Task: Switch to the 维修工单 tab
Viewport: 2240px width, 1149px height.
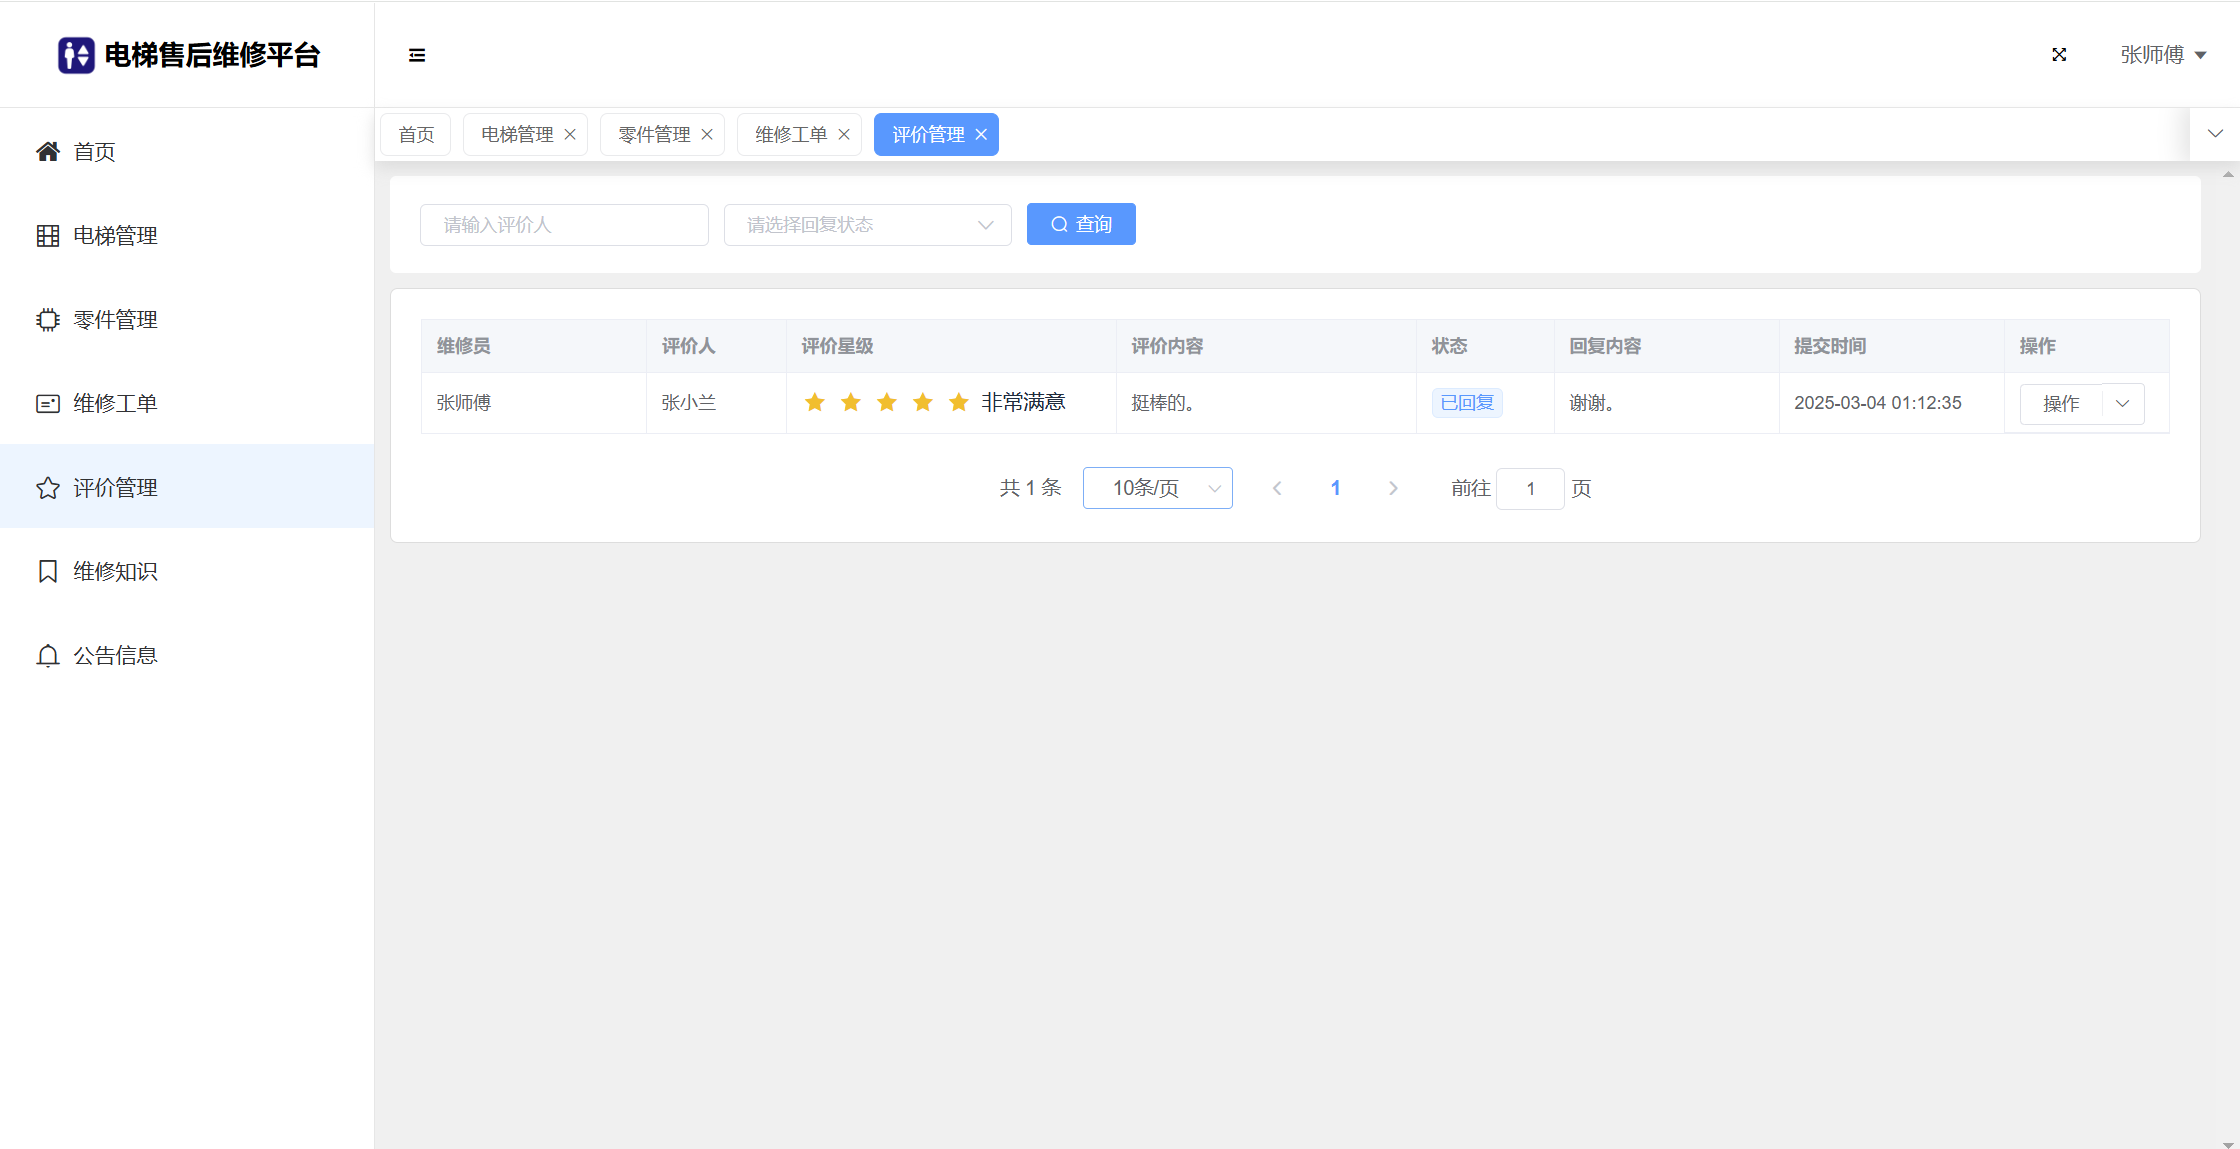Action: tap(790, 135)
